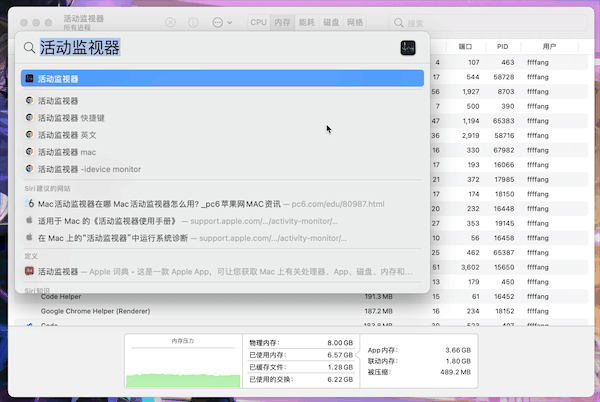Select the Code Helper process row

tap(301, 296)
